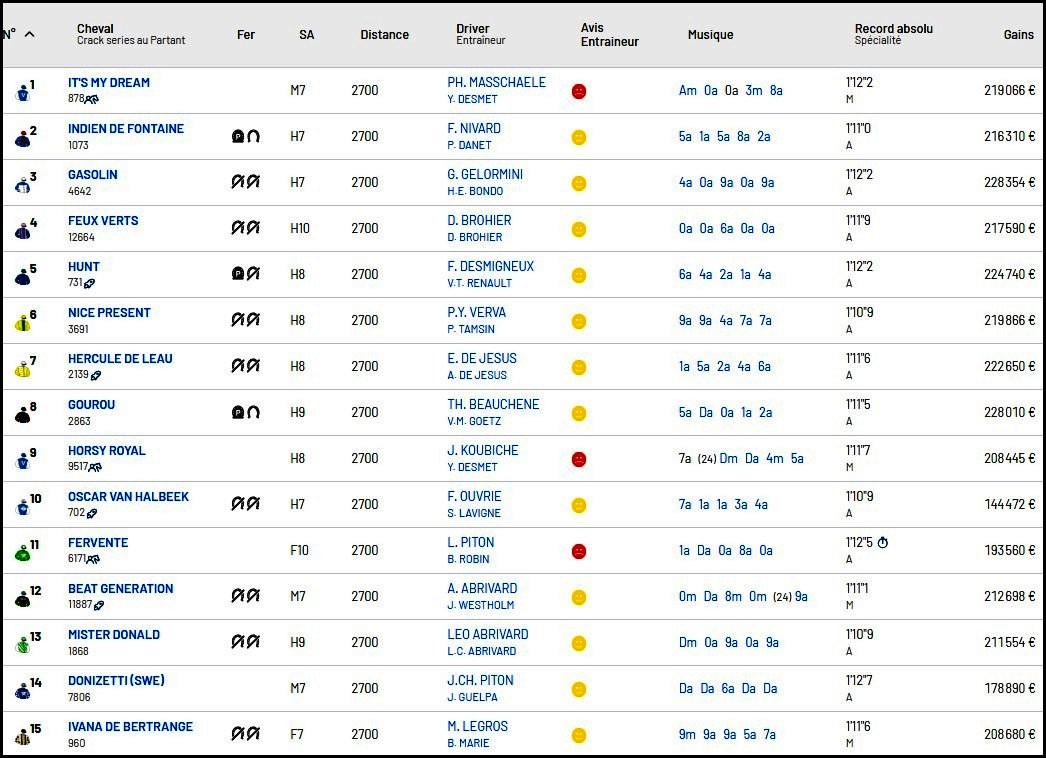Click the Musique column header
1046x758 pixels.
tap(710, 35)
